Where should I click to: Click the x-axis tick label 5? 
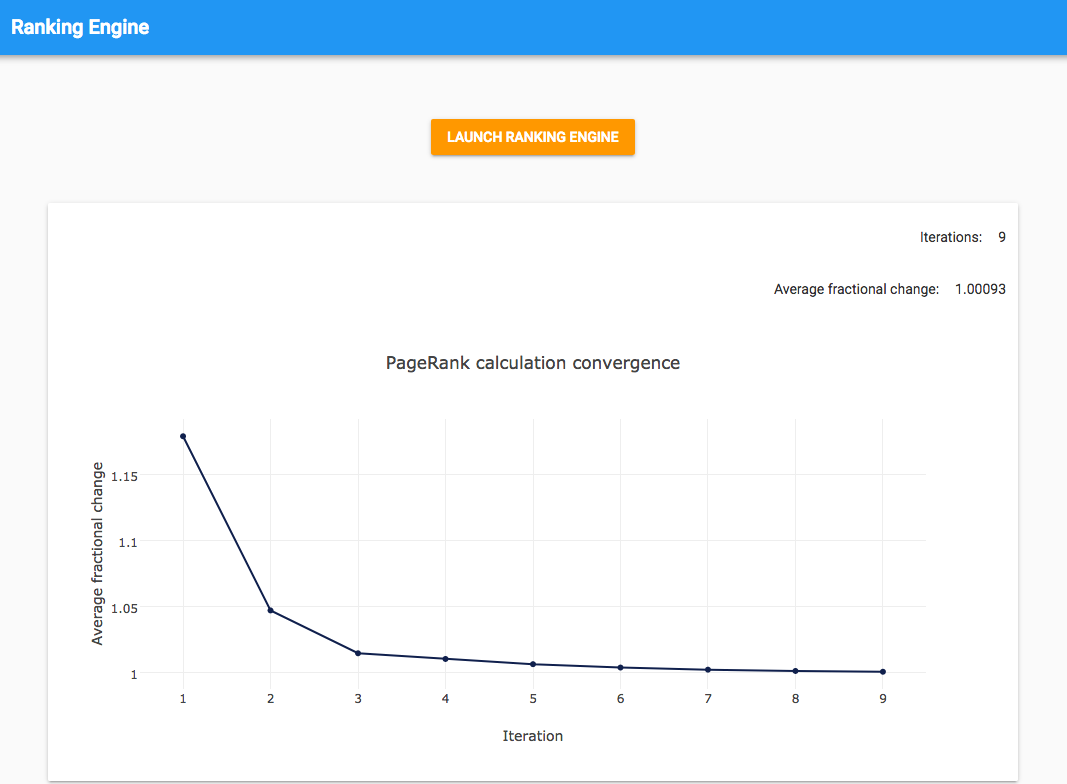point(533,698)
